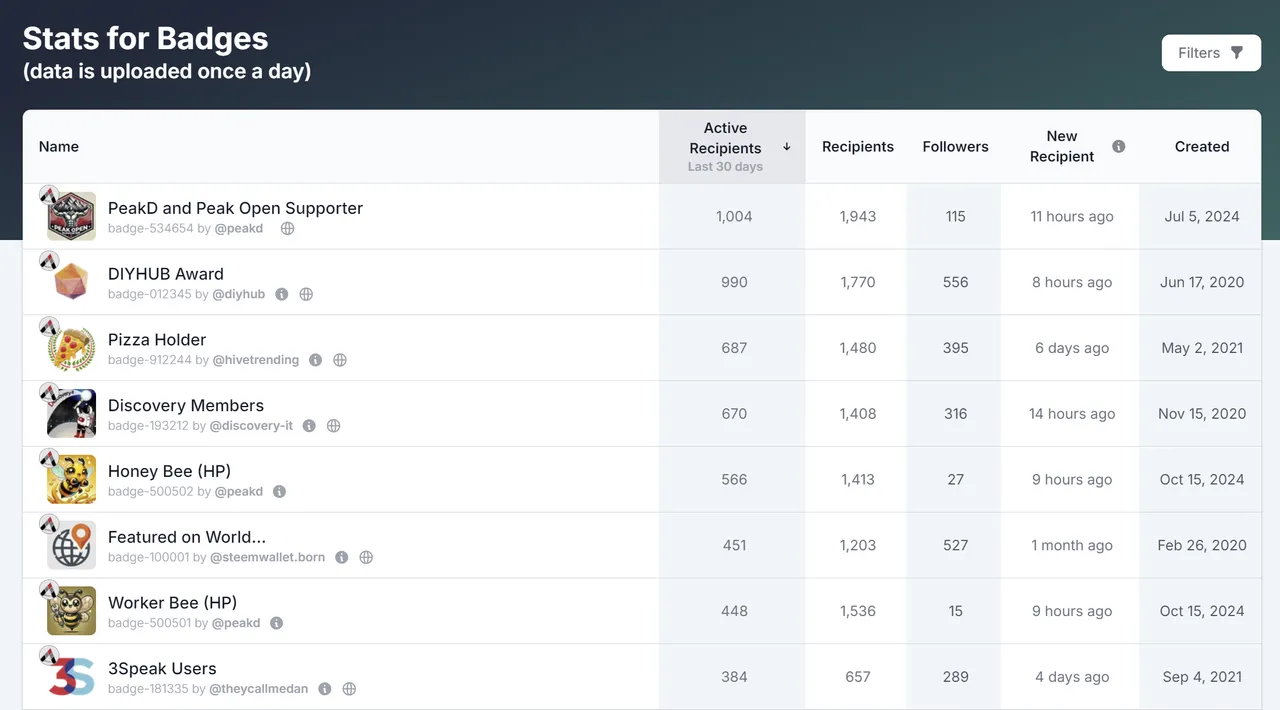Open the Honey Bee (HP) badge name
Image resolution: width=1280 pixels, height=710 pixels.
tap(169, 471)
